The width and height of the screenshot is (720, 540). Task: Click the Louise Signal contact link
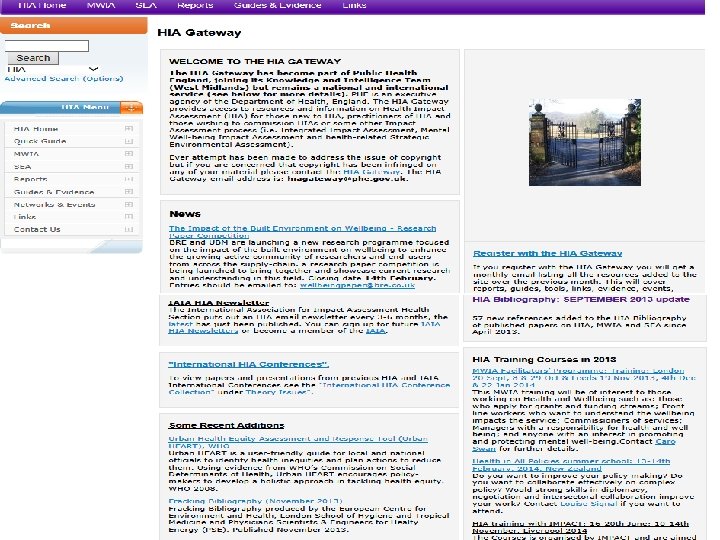click(x=588, y=504)
